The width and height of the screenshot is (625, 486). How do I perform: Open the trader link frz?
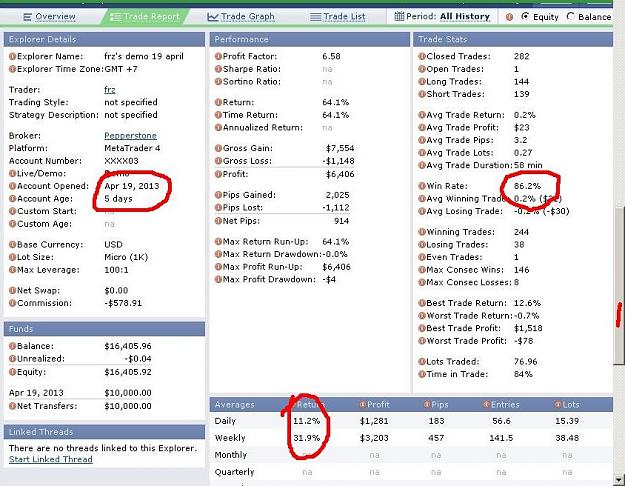110,90
